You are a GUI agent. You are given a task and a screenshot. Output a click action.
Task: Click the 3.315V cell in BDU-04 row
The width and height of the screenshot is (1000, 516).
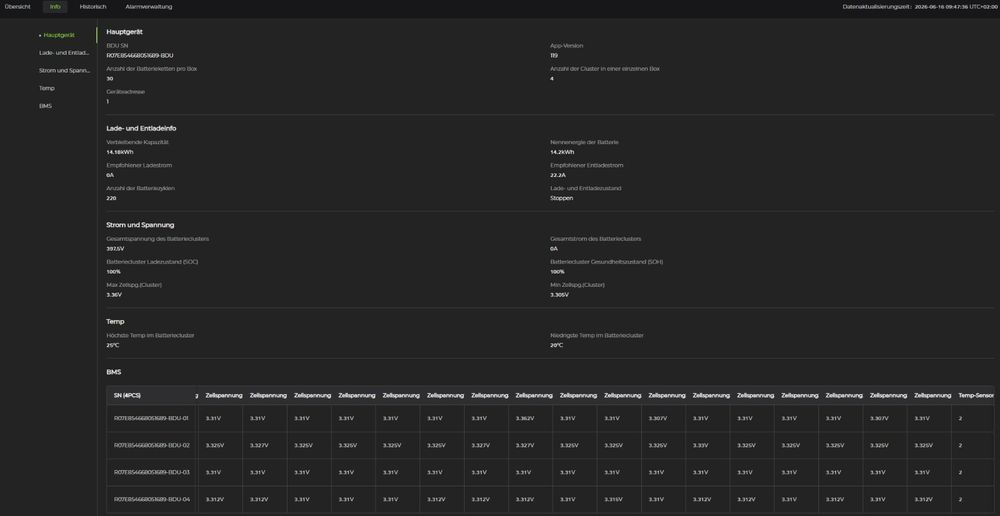pyautogui.click(x=613, y=499)
